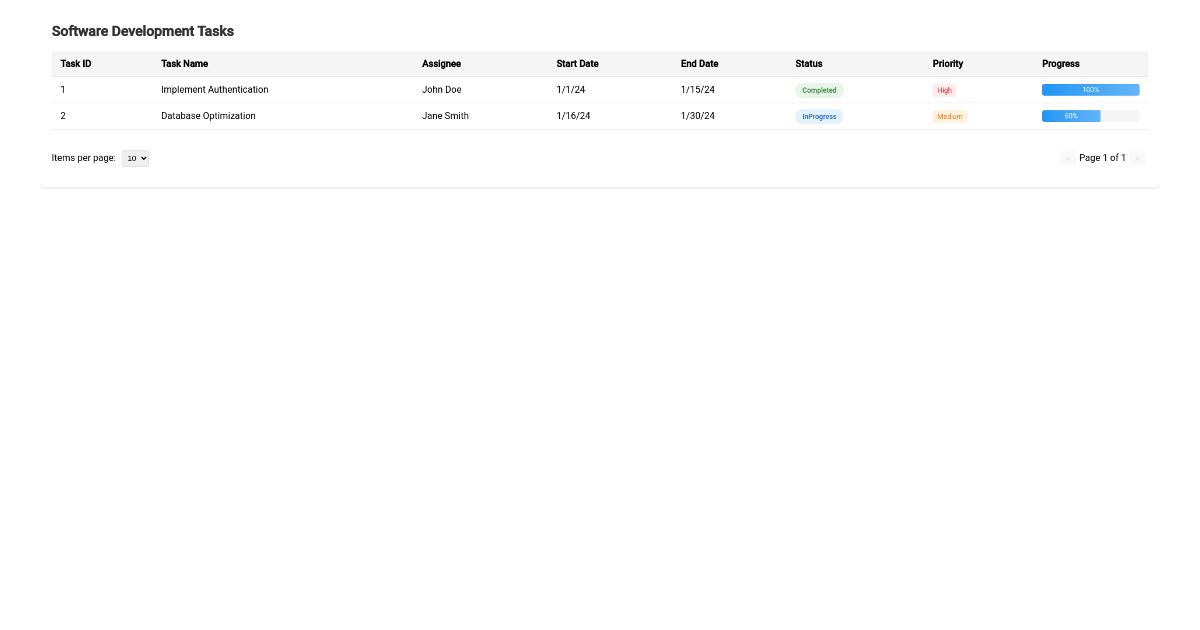
Task: Click the dropdown chevron next to 10
Action: [143, 158]
